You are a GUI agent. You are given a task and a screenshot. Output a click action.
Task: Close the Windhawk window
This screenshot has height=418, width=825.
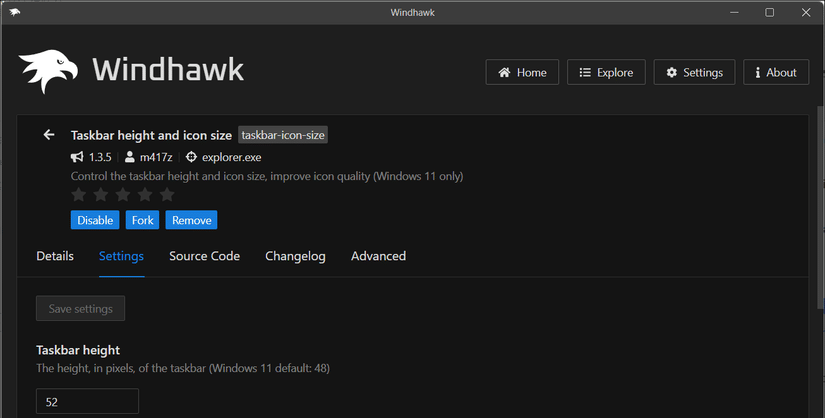(x=806, y=12)
